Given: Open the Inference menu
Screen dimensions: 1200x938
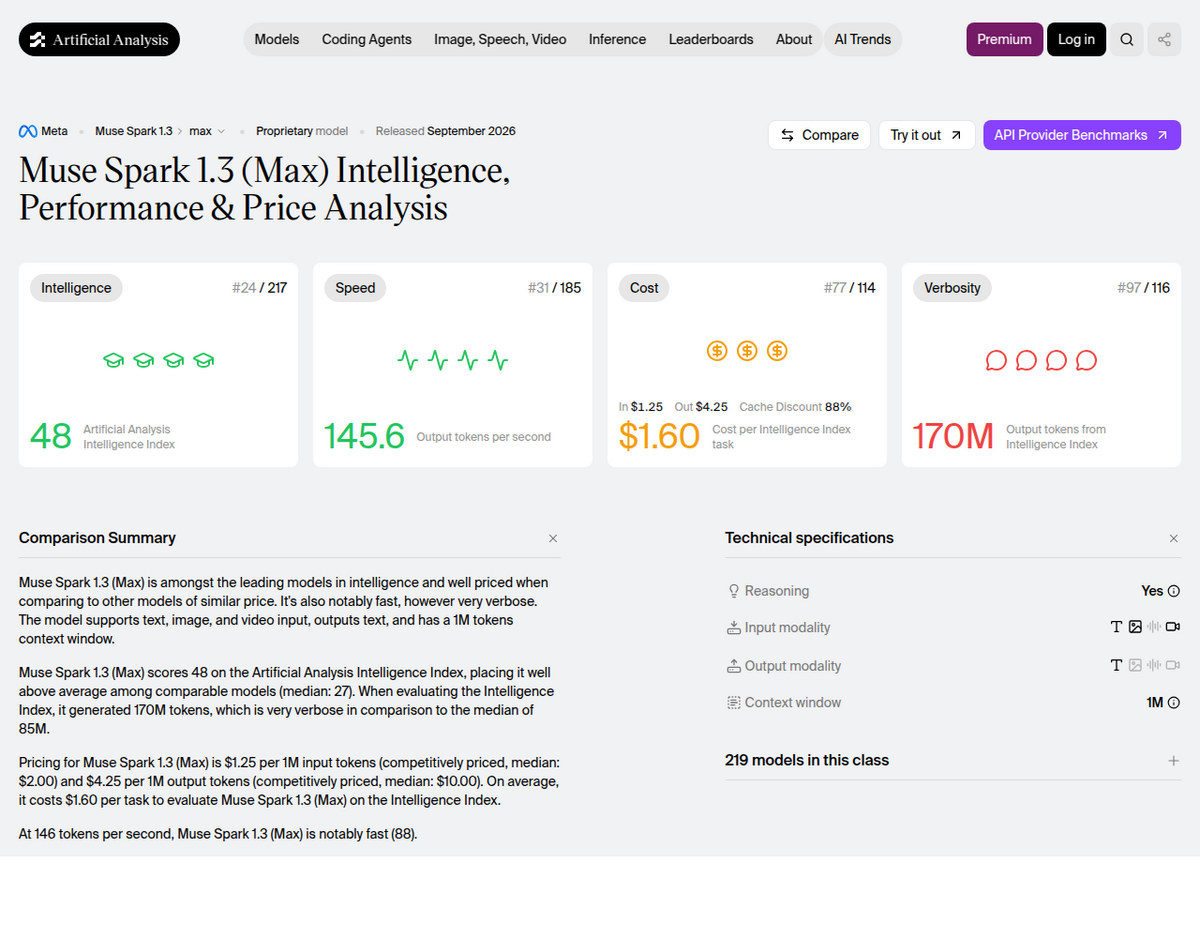Looking at the screenshot, I should click(x=617, y=39).
